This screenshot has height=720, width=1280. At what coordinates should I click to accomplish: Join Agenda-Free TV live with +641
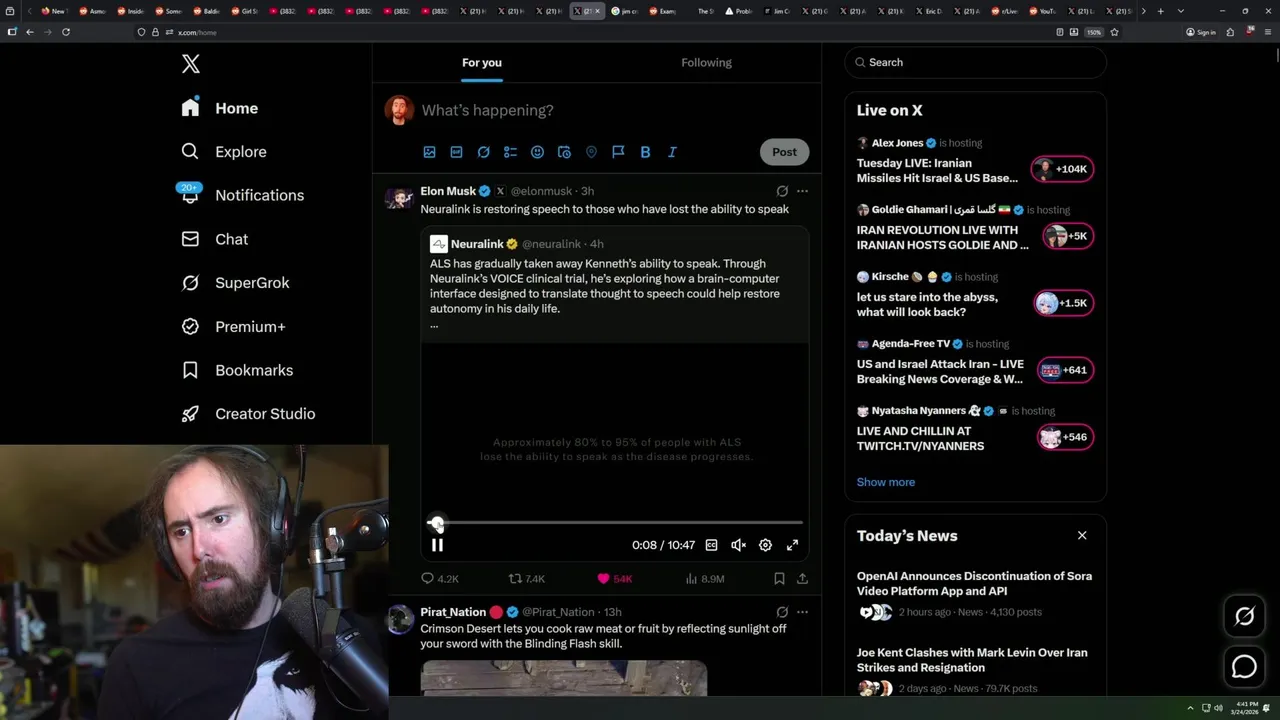[1065, 370]
